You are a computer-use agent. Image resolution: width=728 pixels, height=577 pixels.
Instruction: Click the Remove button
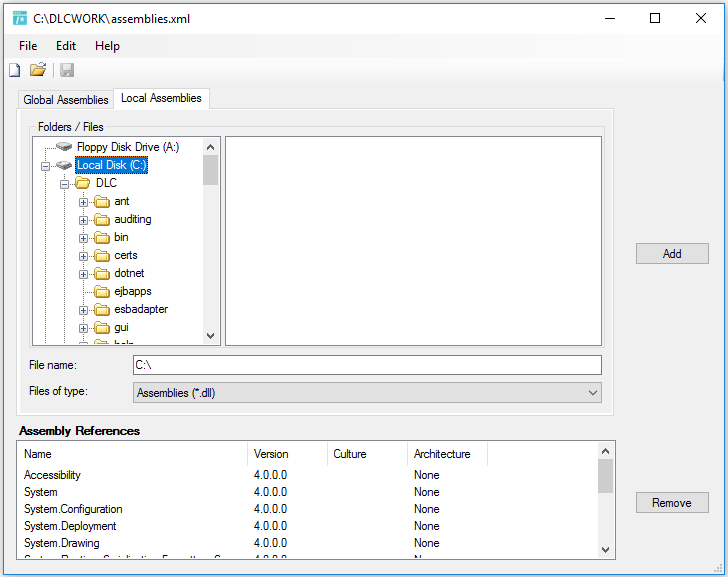click(x=672, y=503)
